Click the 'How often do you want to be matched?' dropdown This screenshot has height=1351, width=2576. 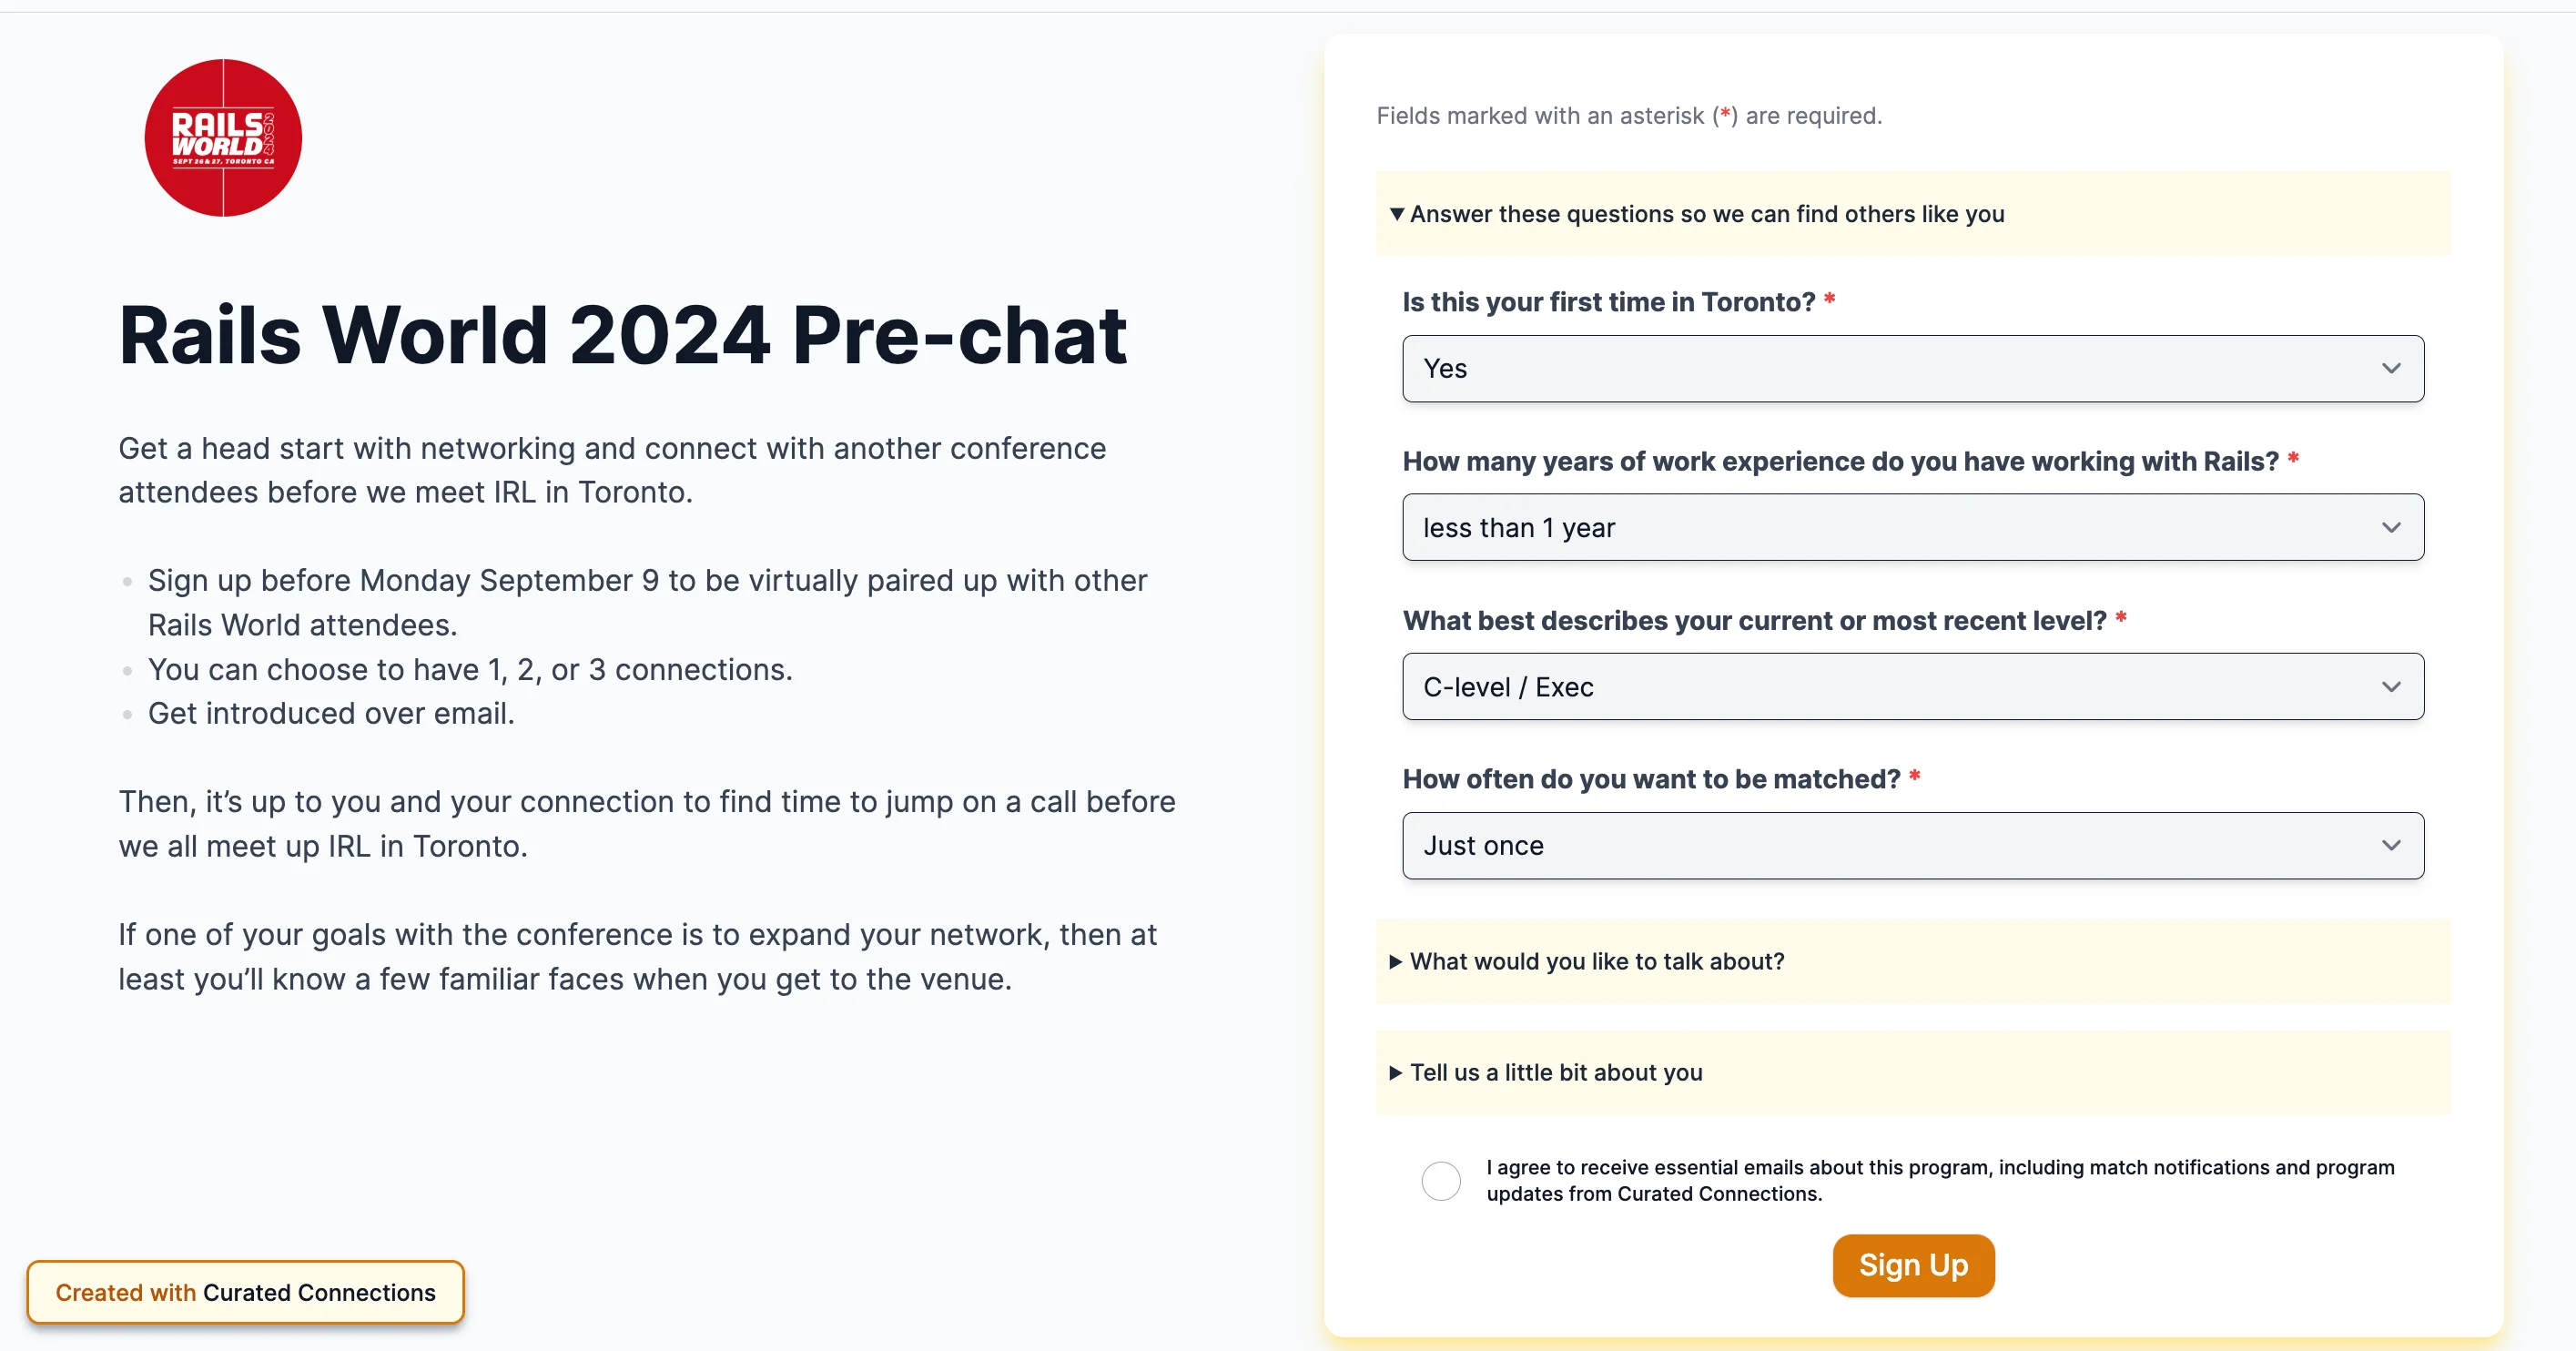point(1912,843)
